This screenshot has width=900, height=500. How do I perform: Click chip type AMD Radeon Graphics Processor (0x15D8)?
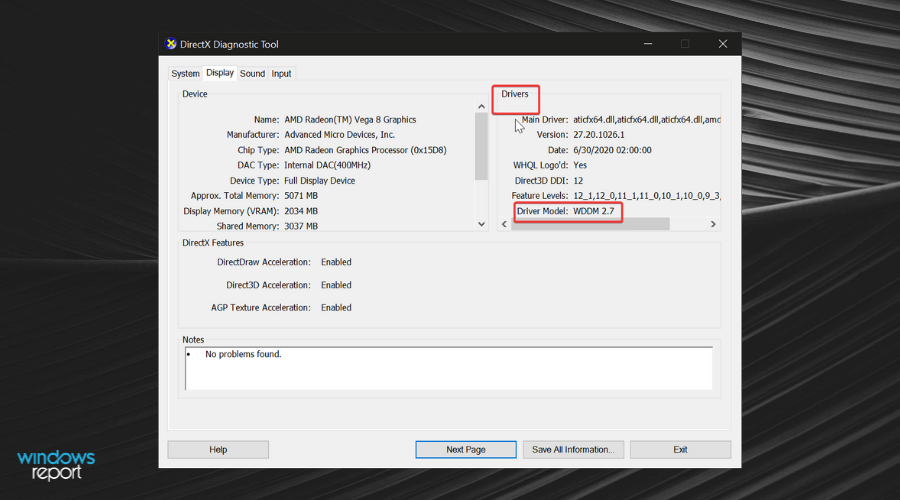point(365,150)
